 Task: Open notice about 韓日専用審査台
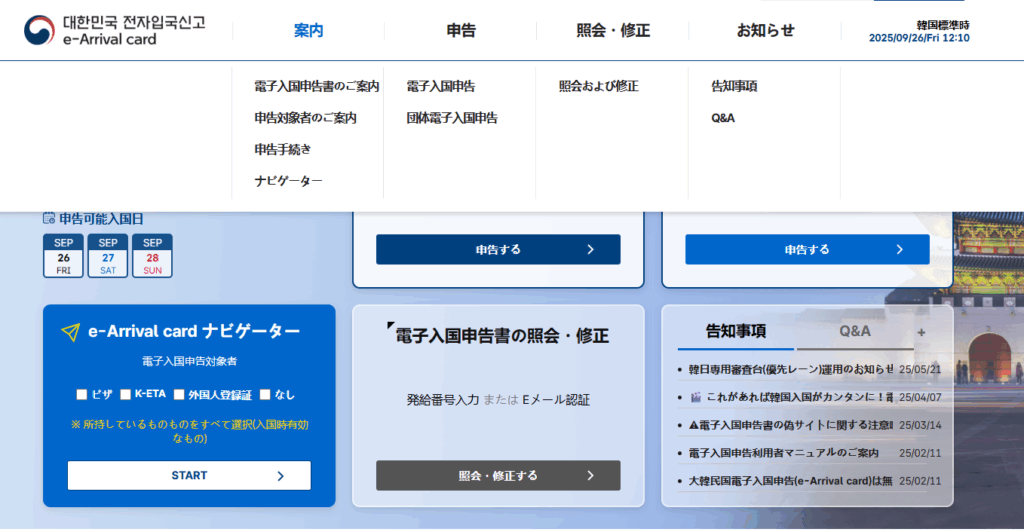click(x=790, y=369)
